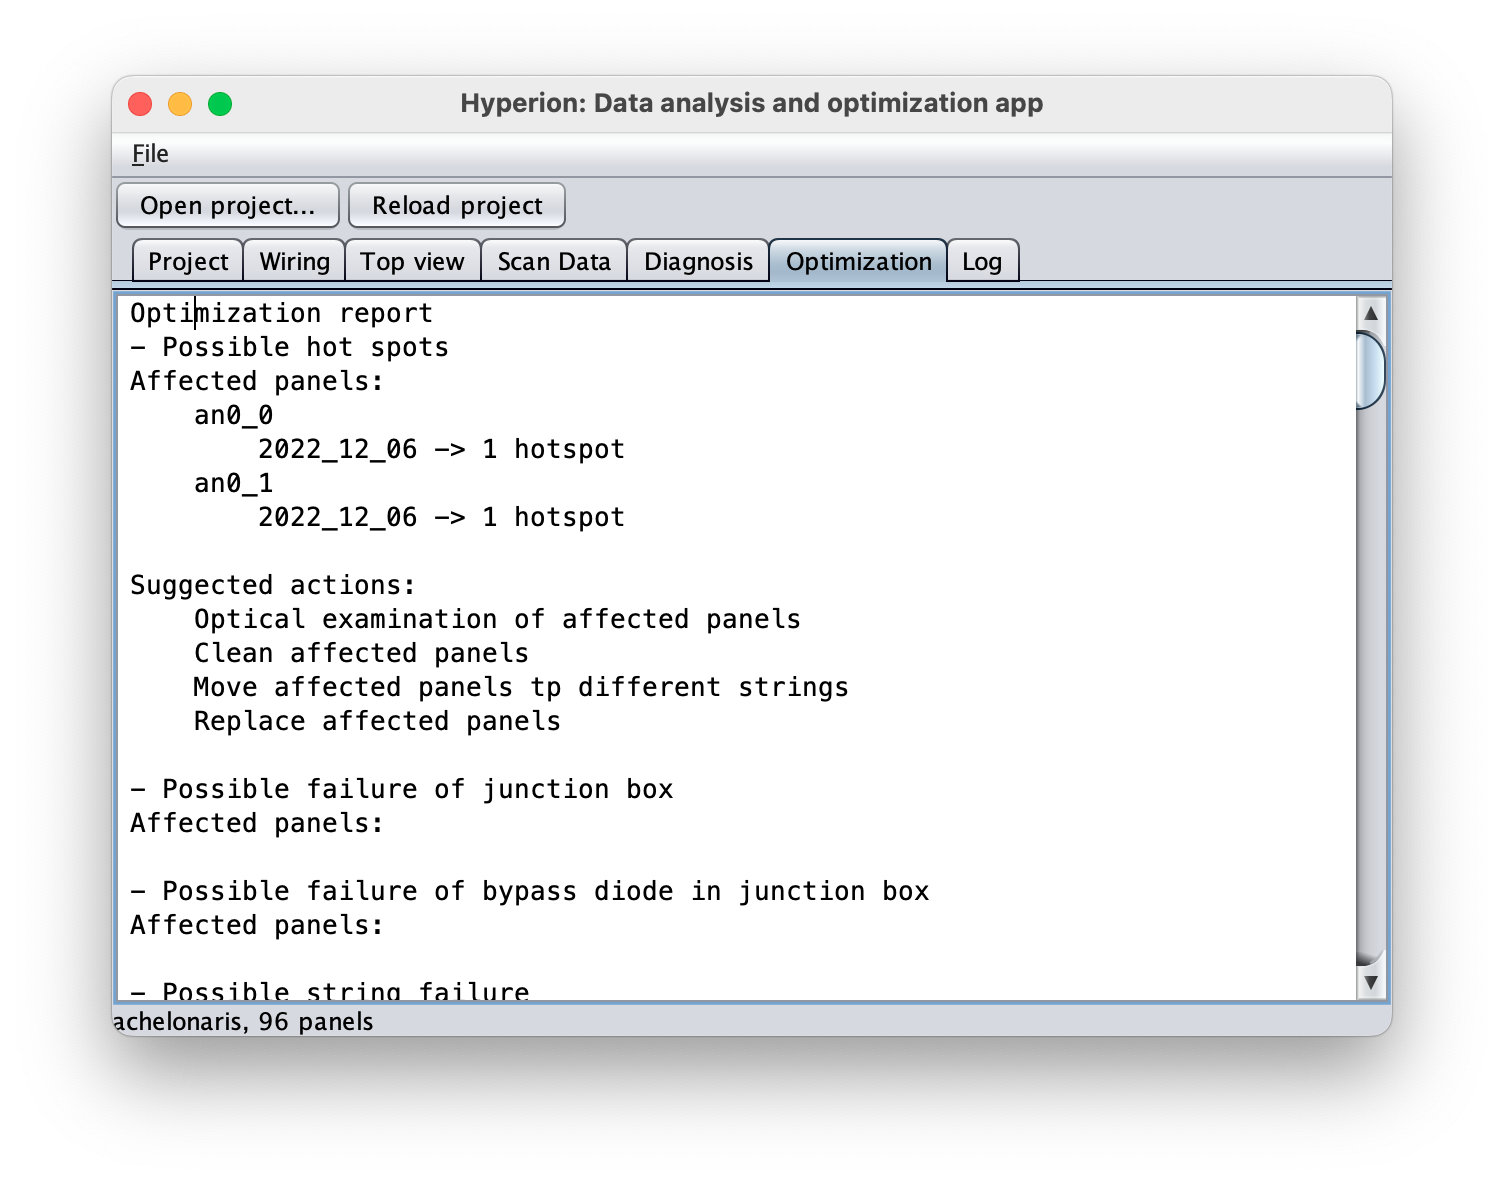Click the empty scrollbar track below thumb
The width and height of the screenshot is (1504, 1184).
coord(1371,680)
